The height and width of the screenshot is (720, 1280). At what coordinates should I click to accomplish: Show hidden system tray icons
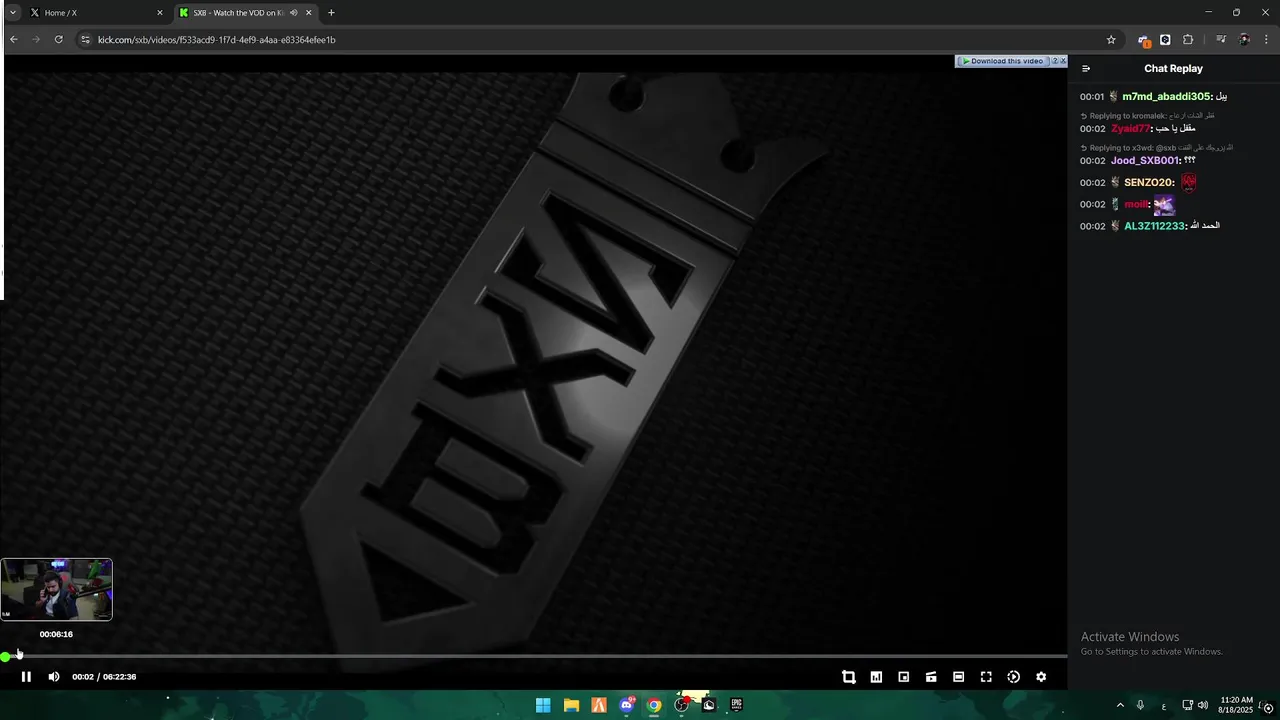[x=1120, y=705]
